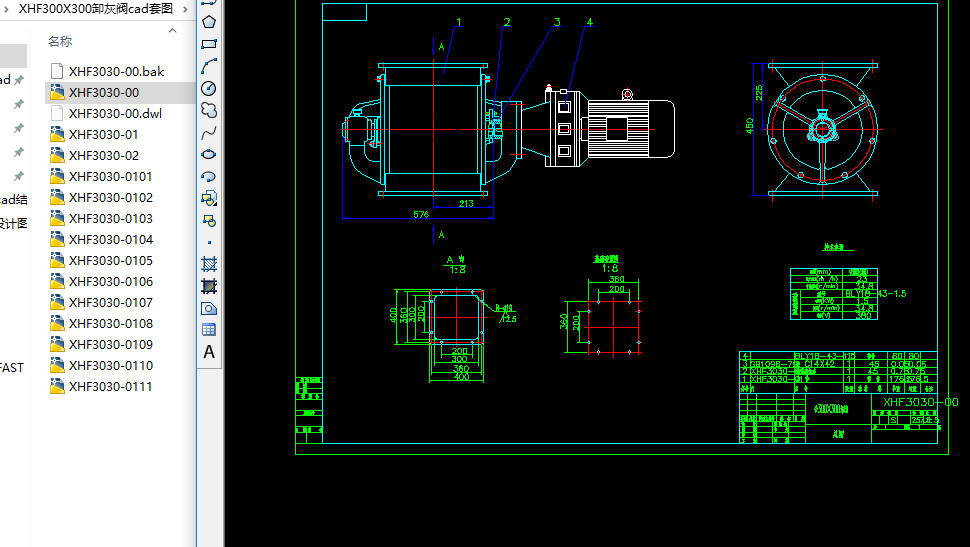Viewport: 970px width, 547px height.
Task: Click the 213 dimension text in the drawing
Action: 466,203
